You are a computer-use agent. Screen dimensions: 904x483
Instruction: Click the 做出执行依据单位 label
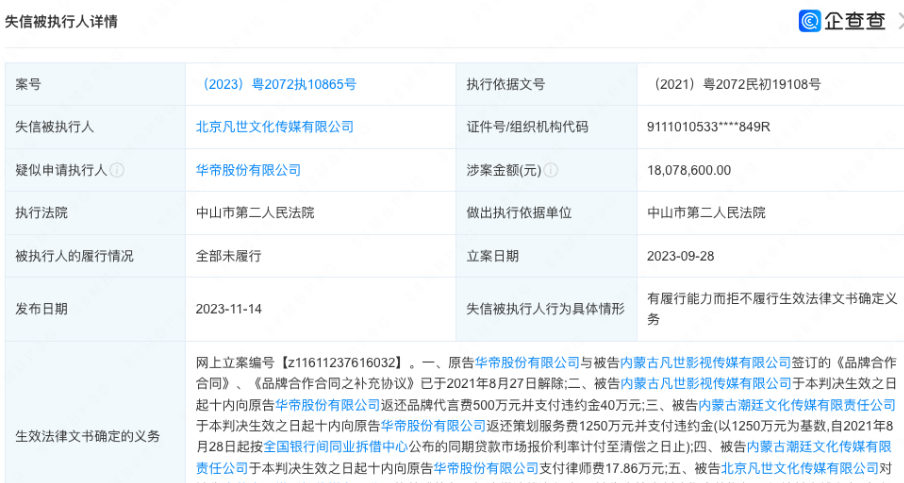[x=519, y=213]
